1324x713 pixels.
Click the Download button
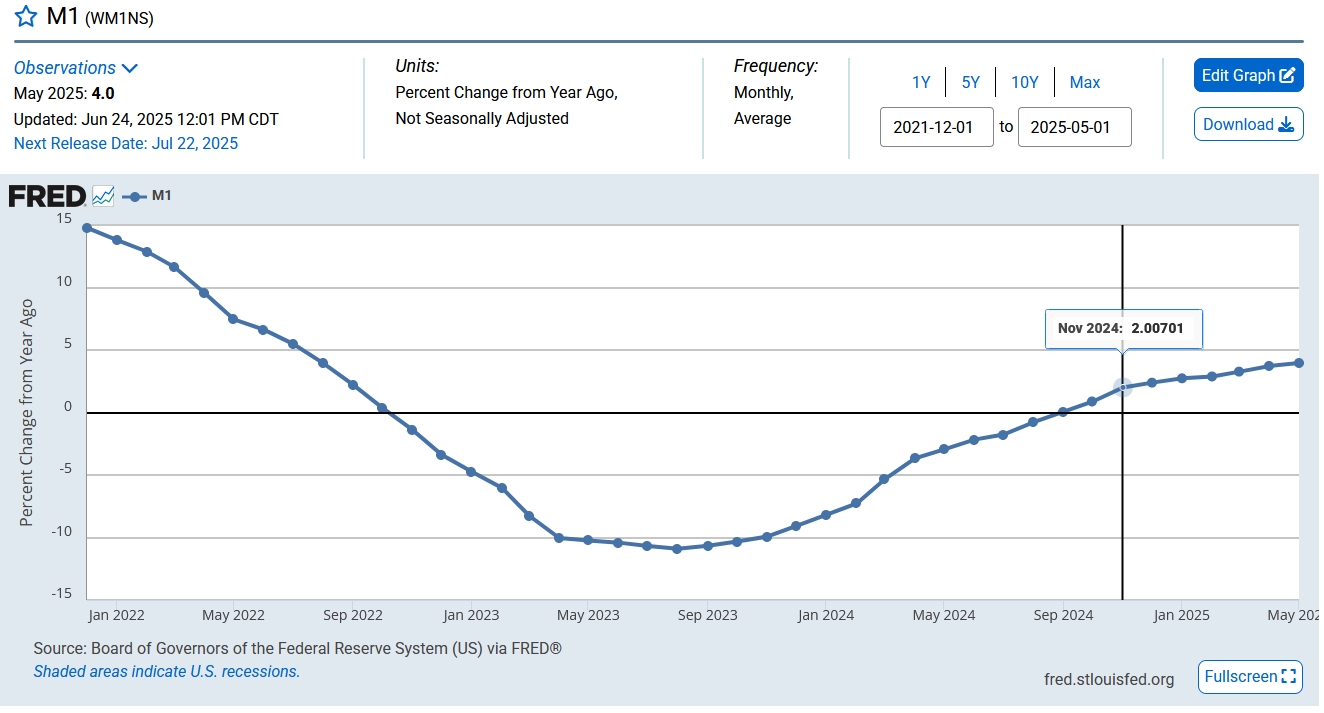[x=1248, y=124]
